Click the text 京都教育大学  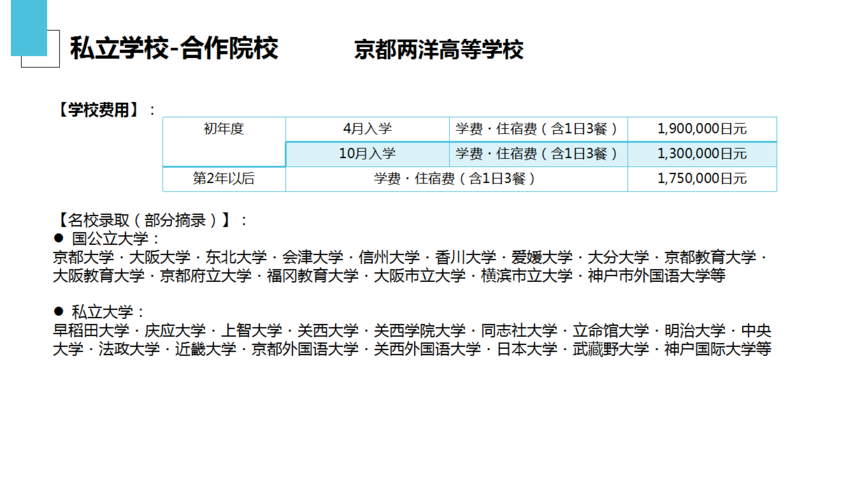[710, 257]
